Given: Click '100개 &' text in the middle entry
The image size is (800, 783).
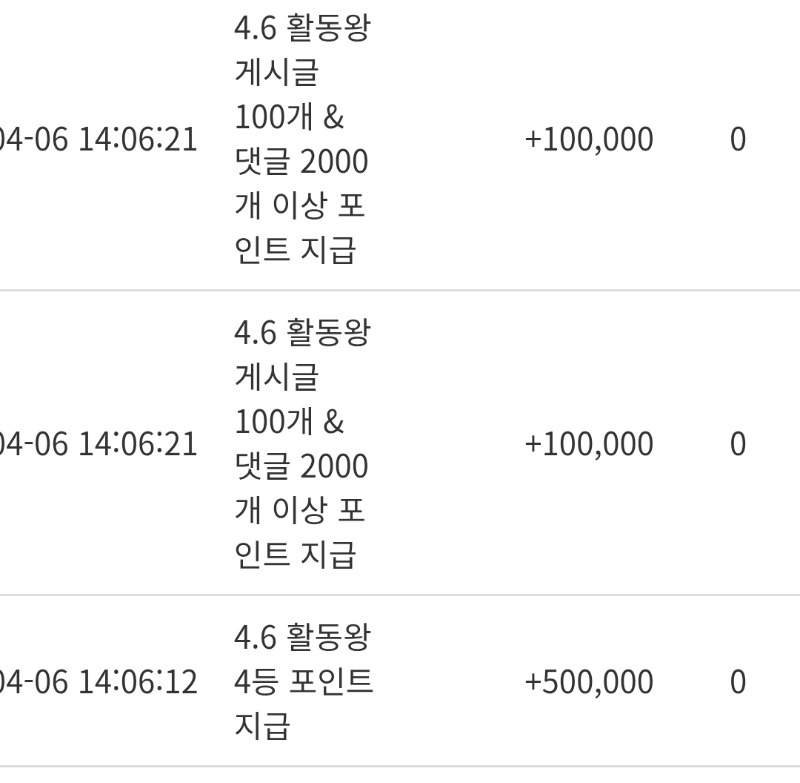Looking at the screenshot, I should pos(289,422).
